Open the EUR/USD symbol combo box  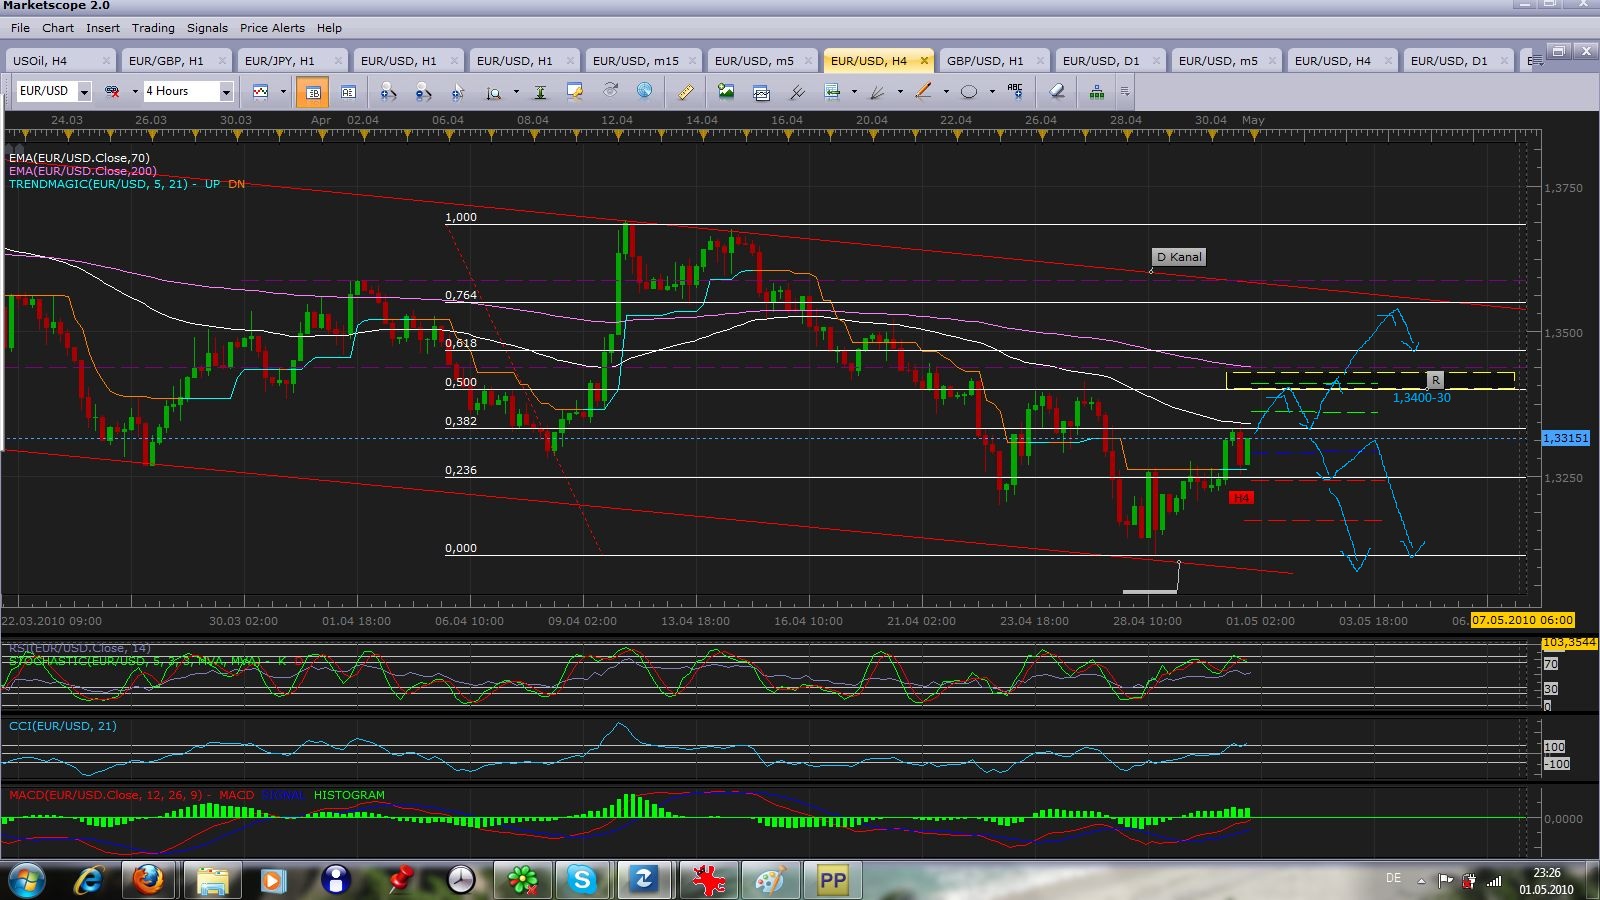(x=54, y=91)
